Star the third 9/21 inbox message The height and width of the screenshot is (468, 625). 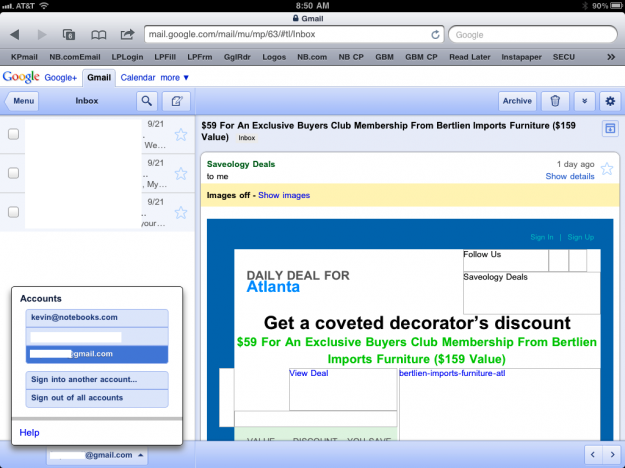[x=181, y=212]
